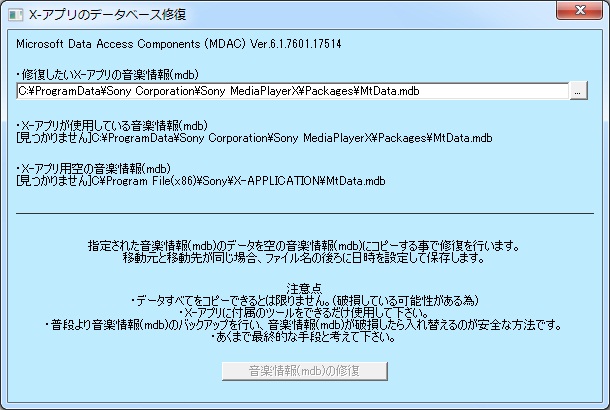Click the X-アプリに付属のツール advice line
The height and width of the screenshot is (410, 610).
[304, 311]
